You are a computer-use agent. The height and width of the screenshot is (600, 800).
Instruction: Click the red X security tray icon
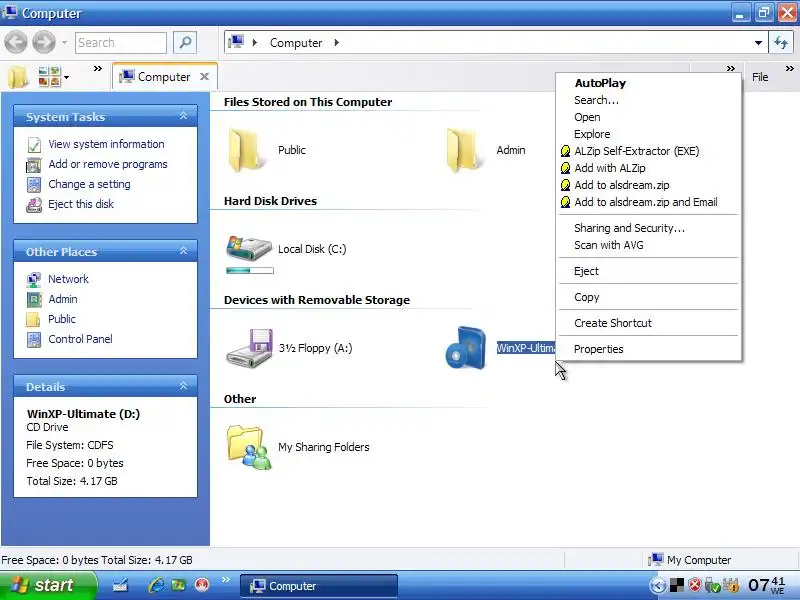pyautogui.click(x=695, y=585)
